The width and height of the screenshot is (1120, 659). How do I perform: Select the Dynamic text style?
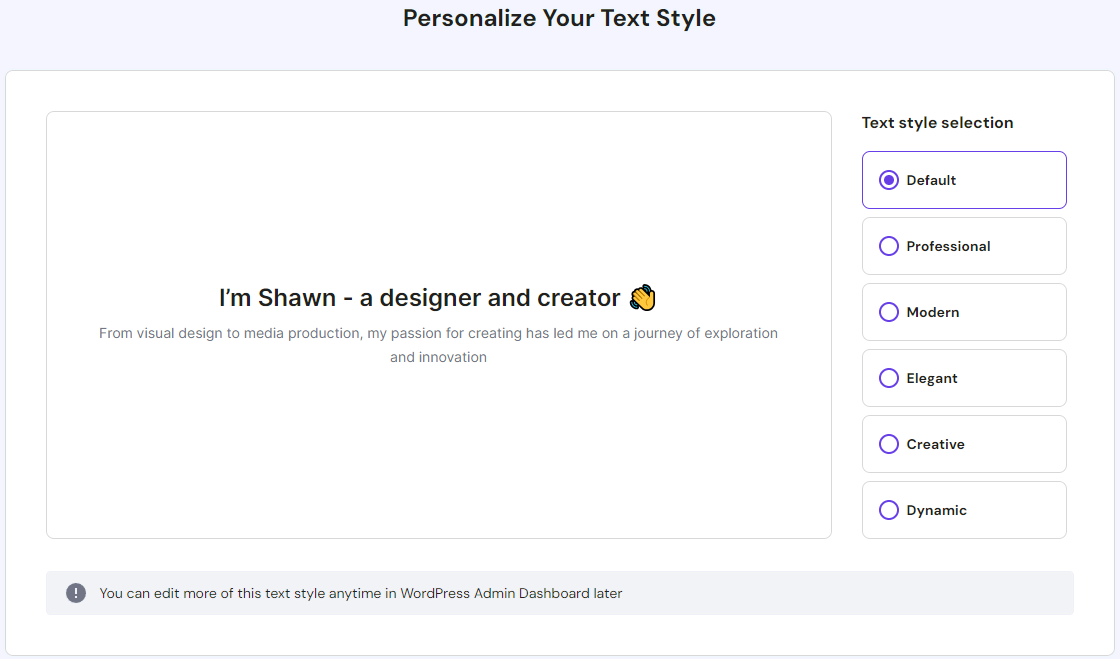(x=889, y=510)
